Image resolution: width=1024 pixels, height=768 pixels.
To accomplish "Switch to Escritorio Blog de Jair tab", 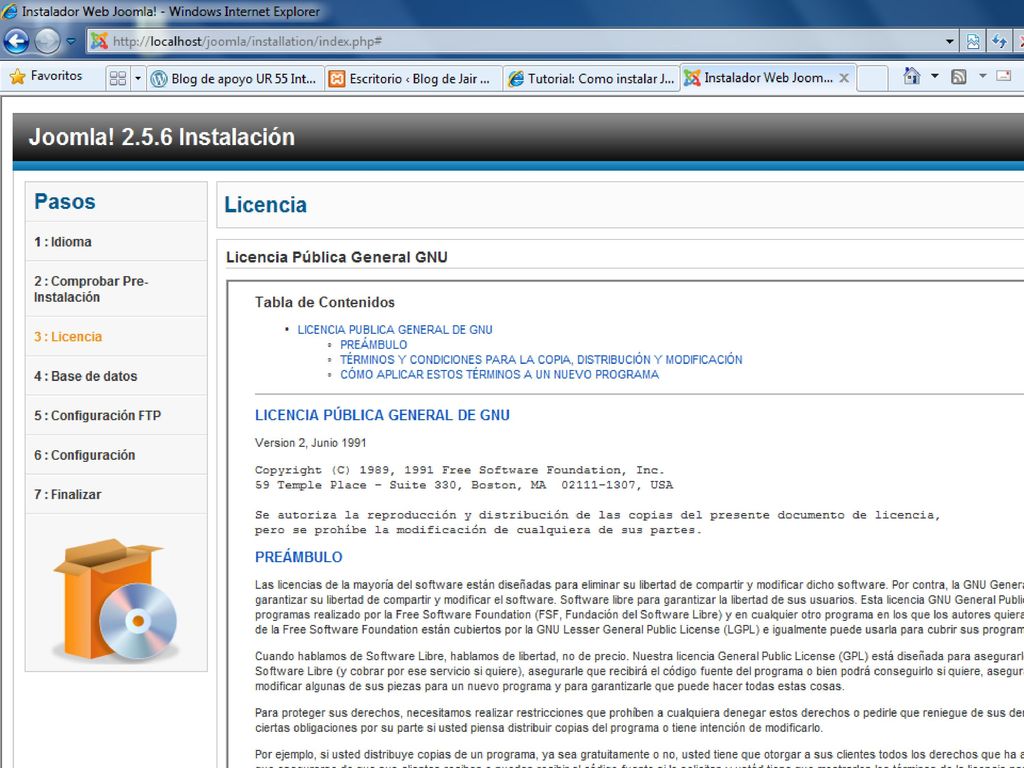I will tap(413, 78).
